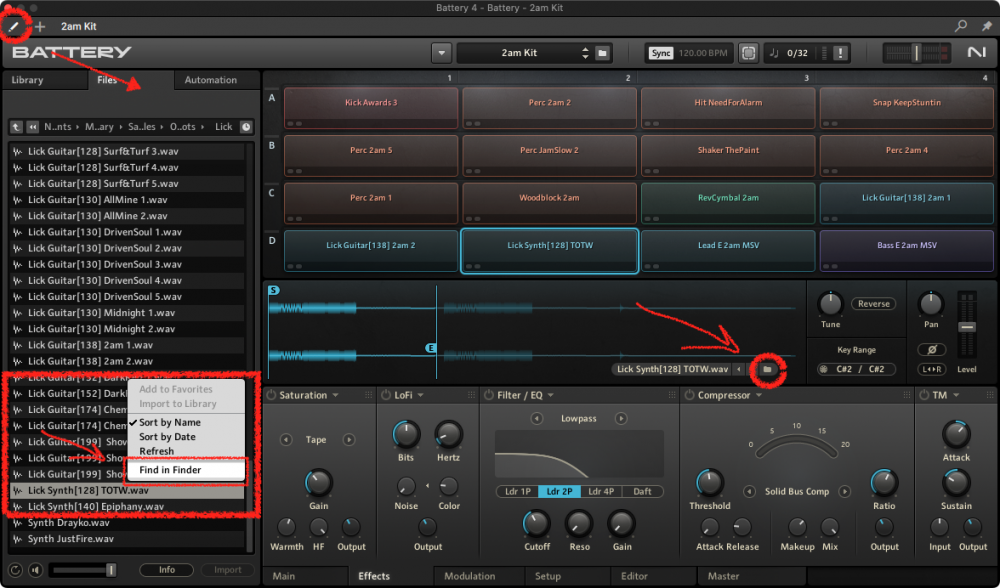Switch to the Library browser tab
This screenshot has height=588, width=1000.
point(27,80)
